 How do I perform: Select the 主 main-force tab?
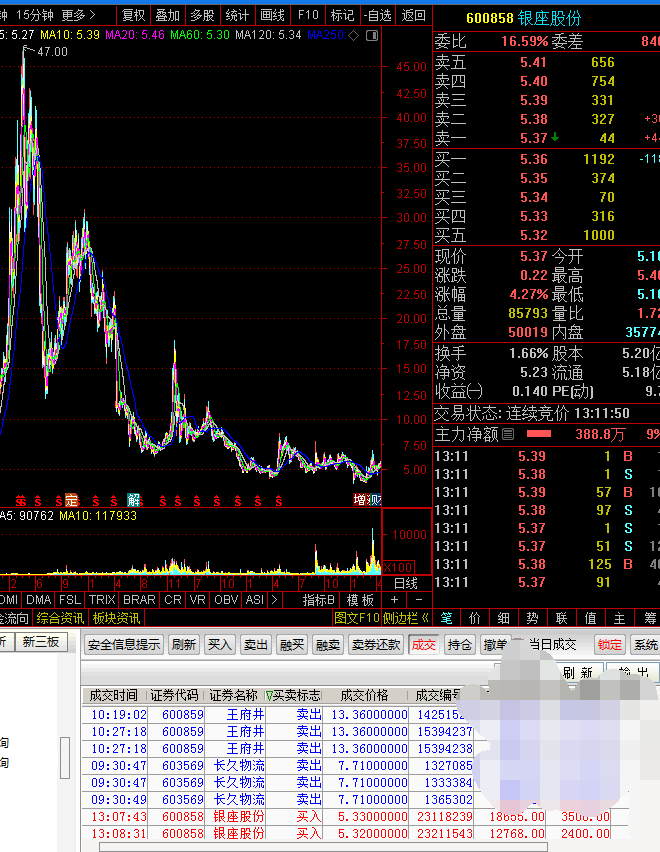(x=619, y=618)
